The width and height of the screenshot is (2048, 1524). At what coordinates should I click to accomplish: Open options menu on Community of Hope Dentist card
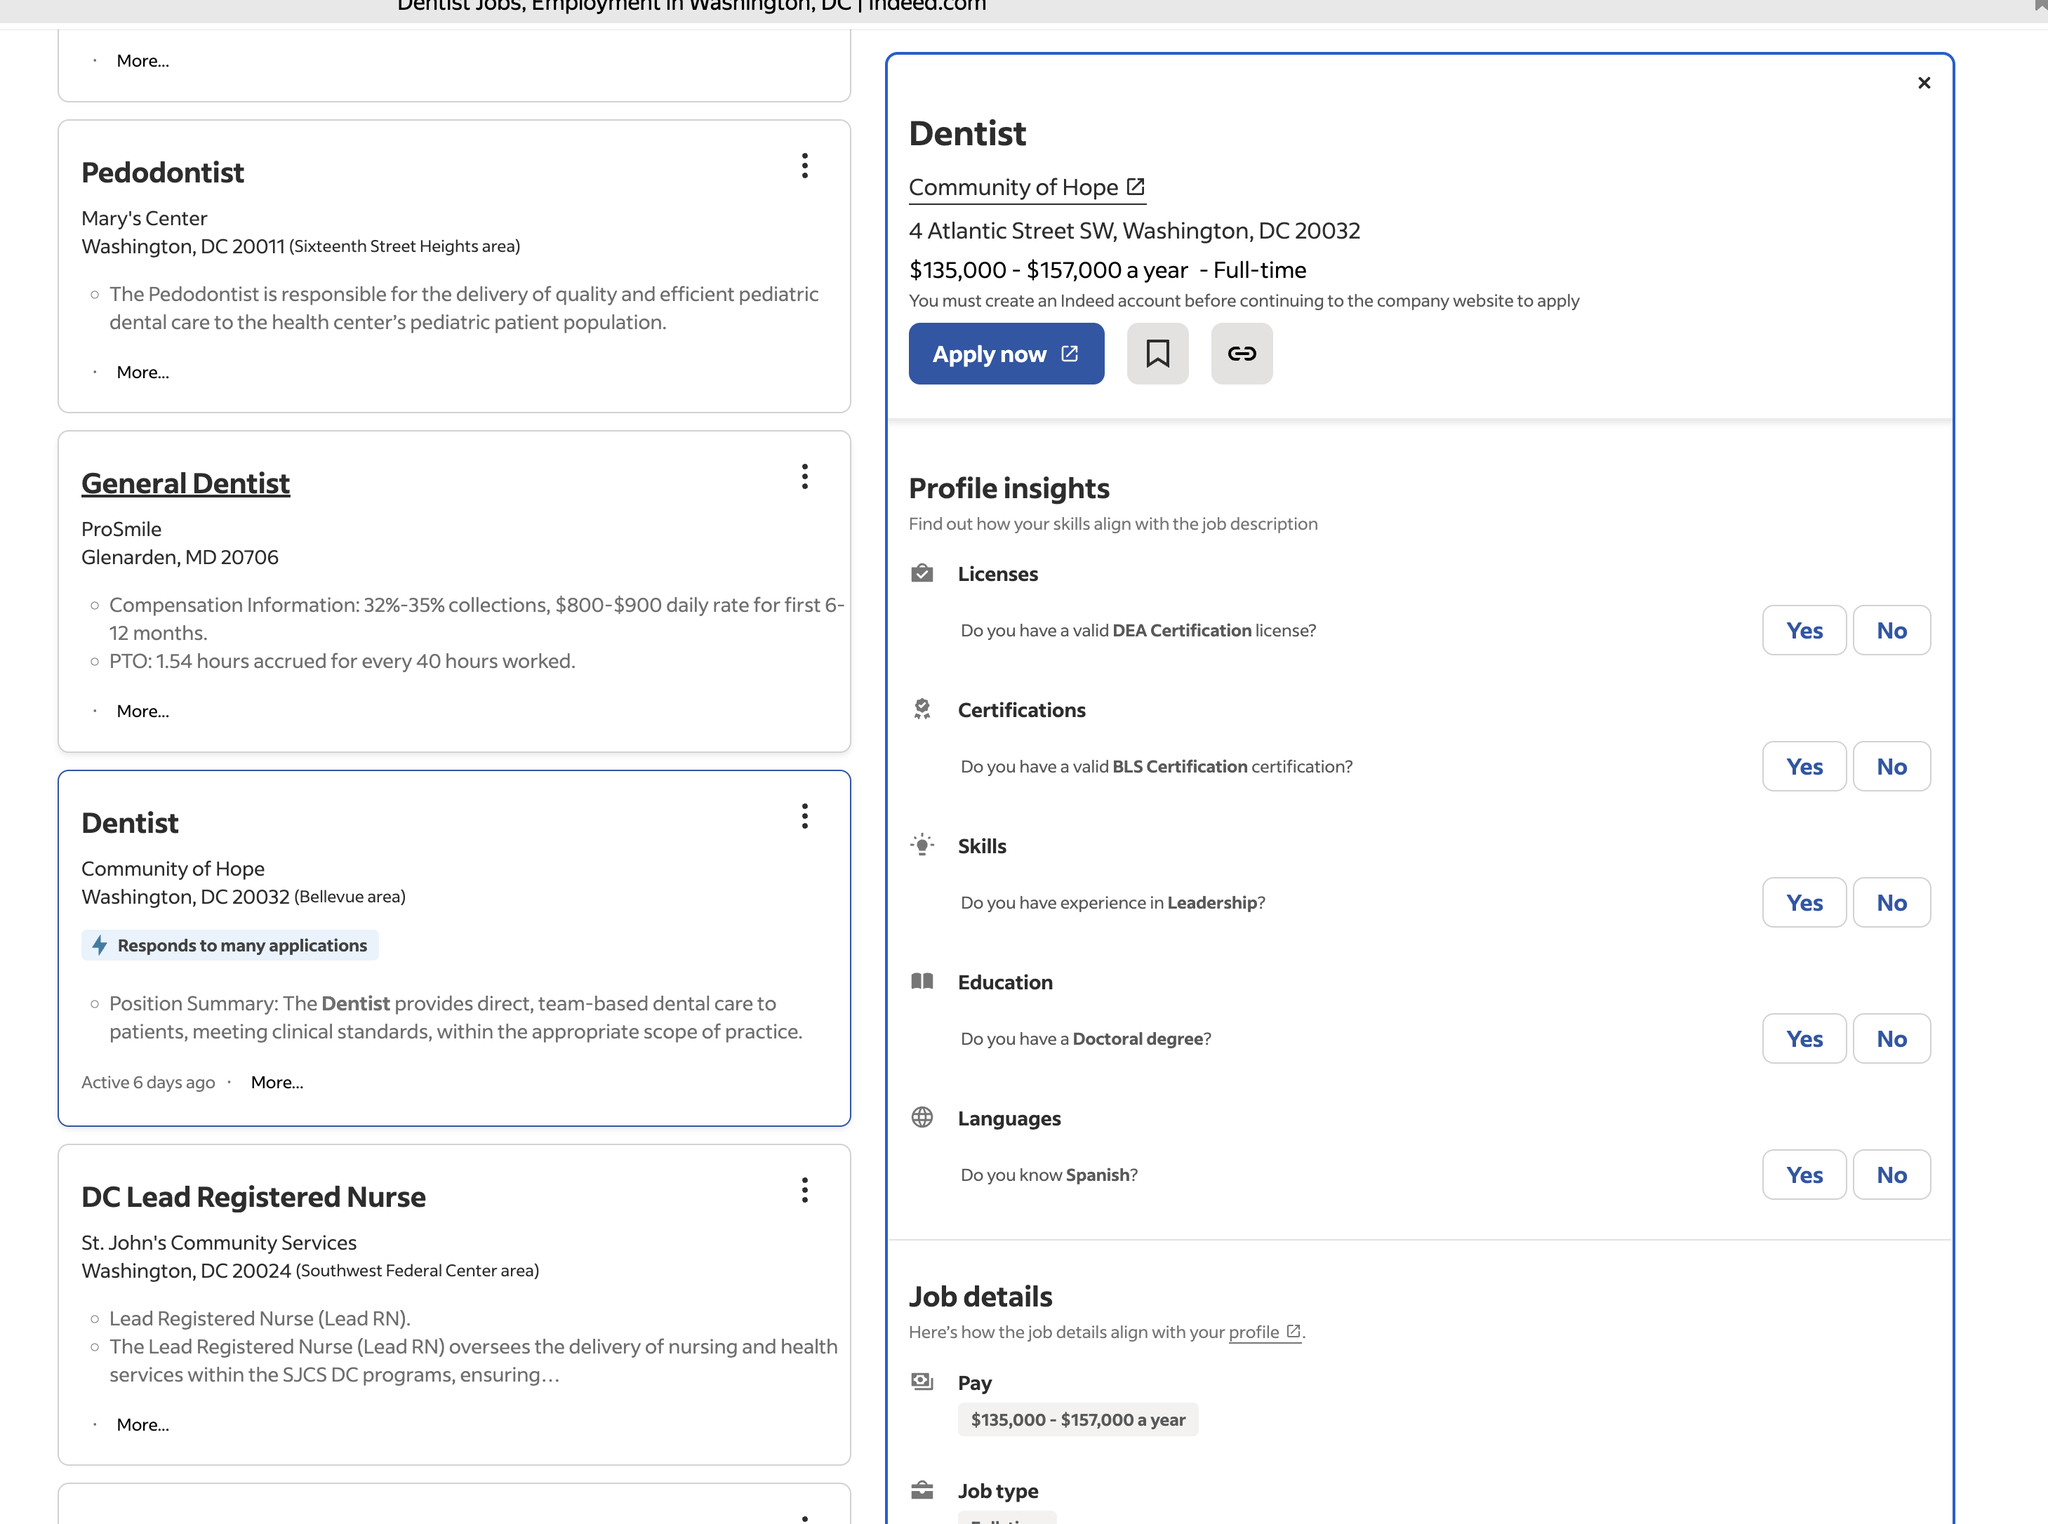point(804,817)
